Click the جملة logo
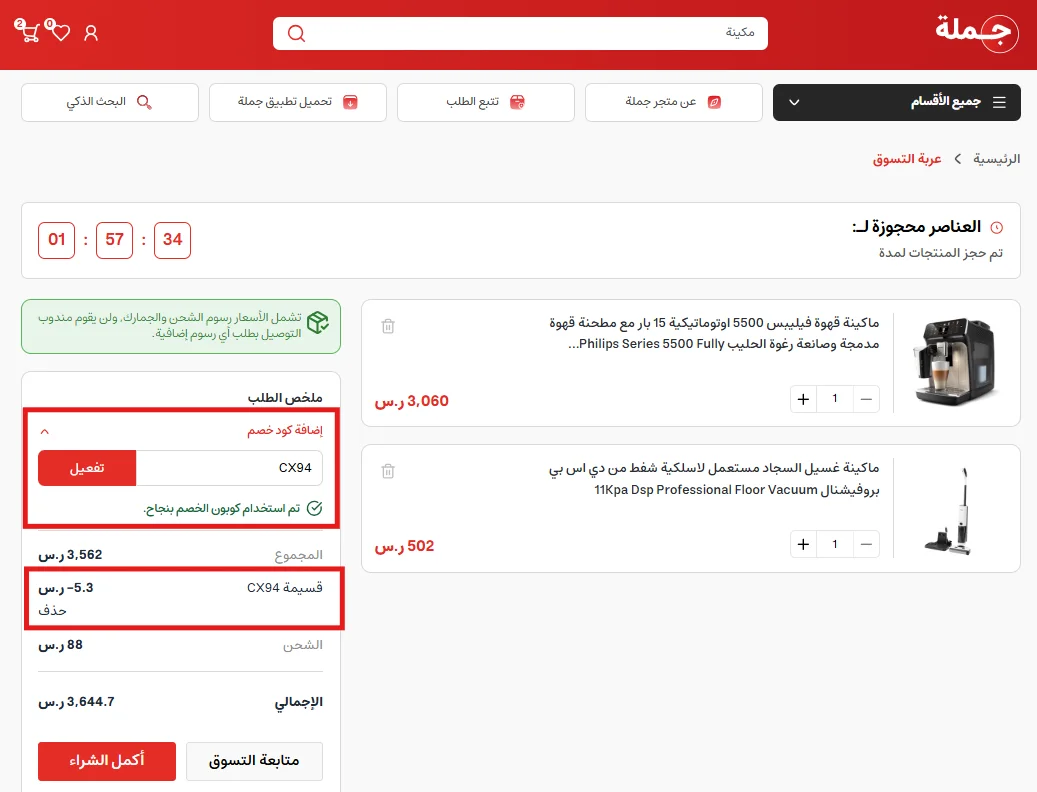1037x792 pixels. coord(977,32)
